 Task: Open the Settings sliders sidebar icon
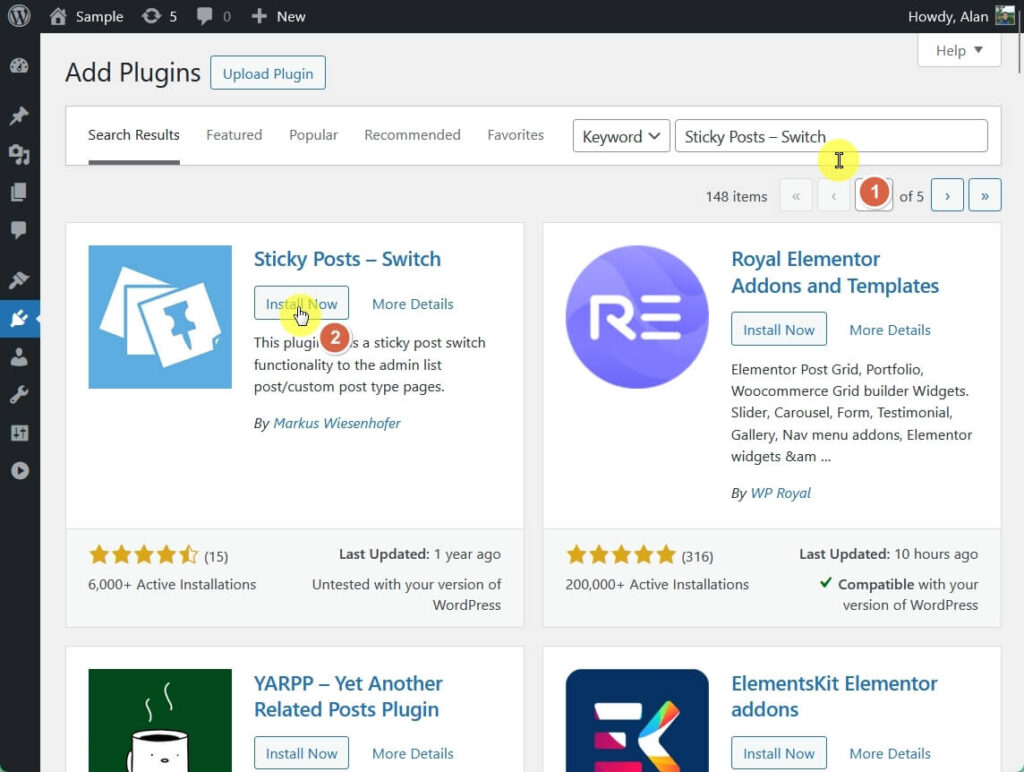(x=20, y=432)
